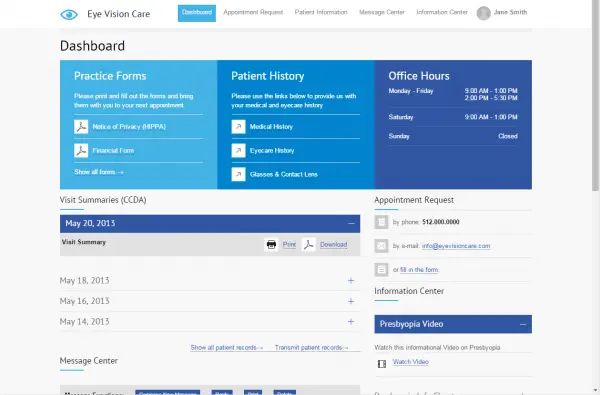
Task: Click the form icon beside fill in the form
Action: [x=381, y=270]
